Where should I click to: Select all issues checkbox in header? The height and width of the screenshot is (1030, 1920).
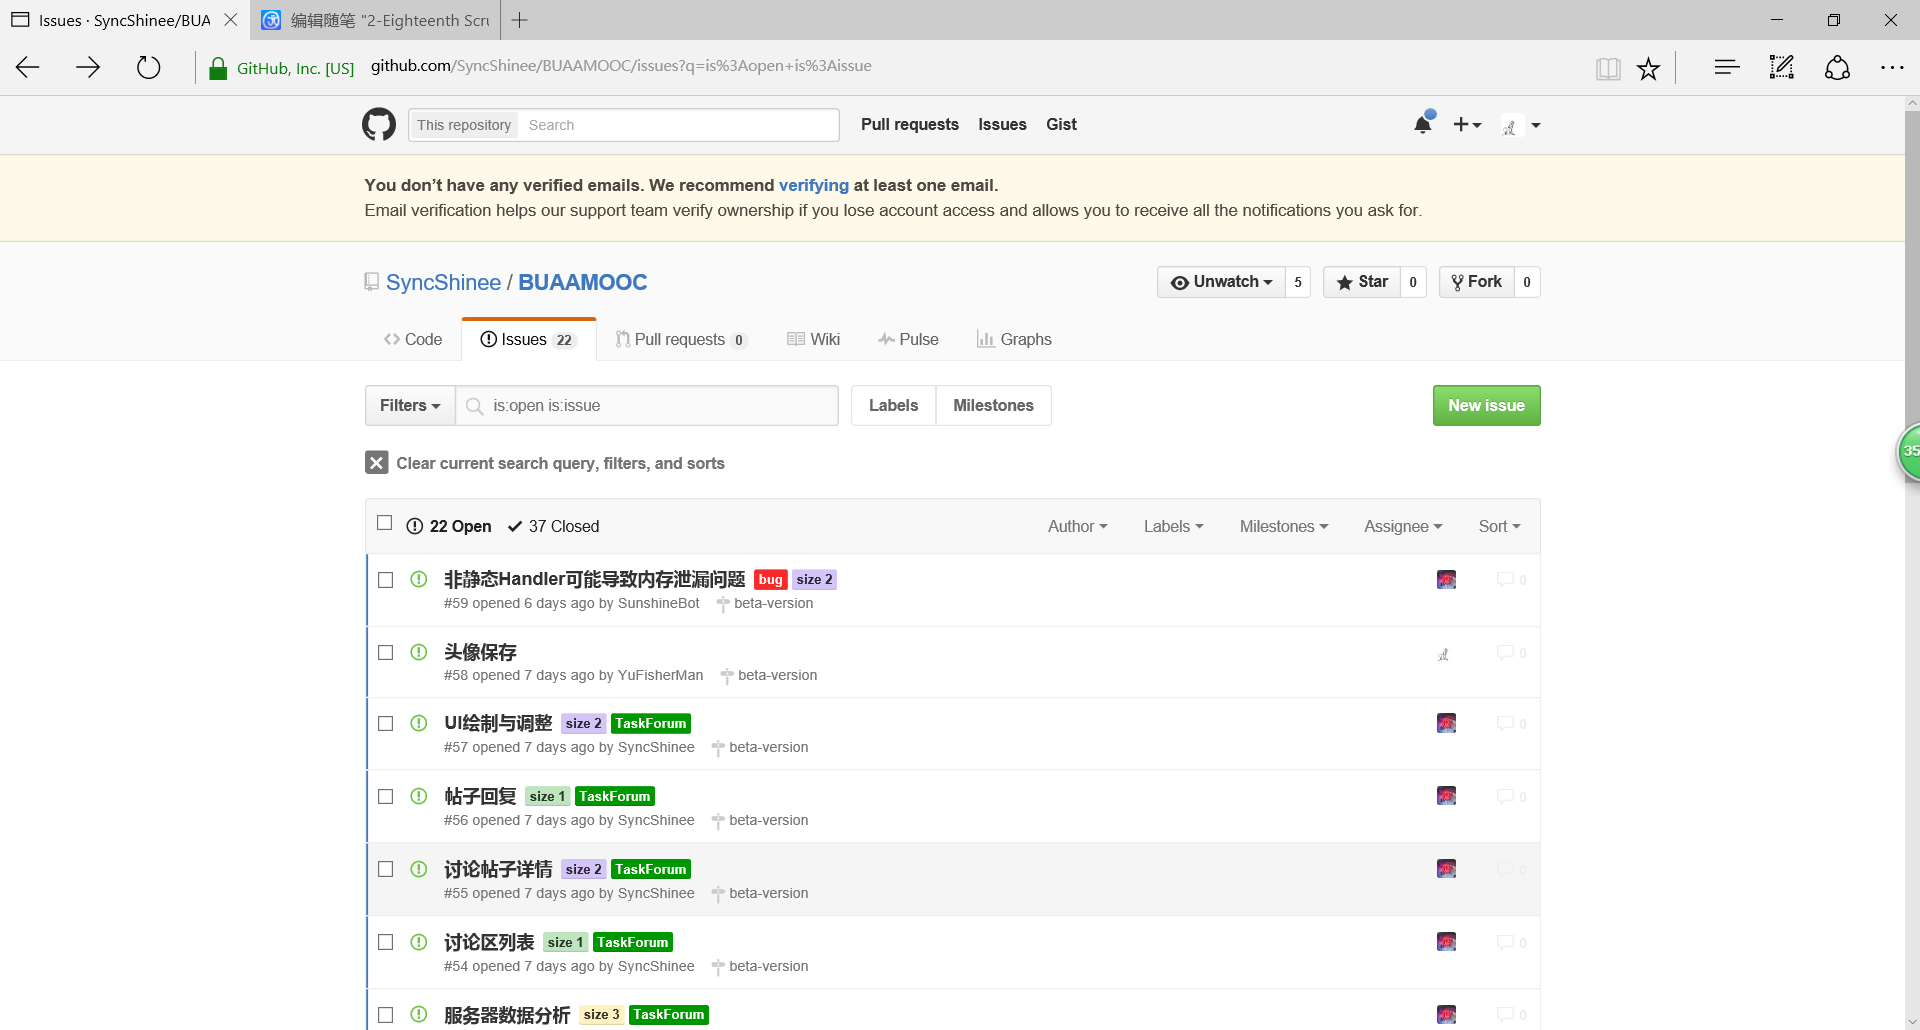[x=384, y=523]
